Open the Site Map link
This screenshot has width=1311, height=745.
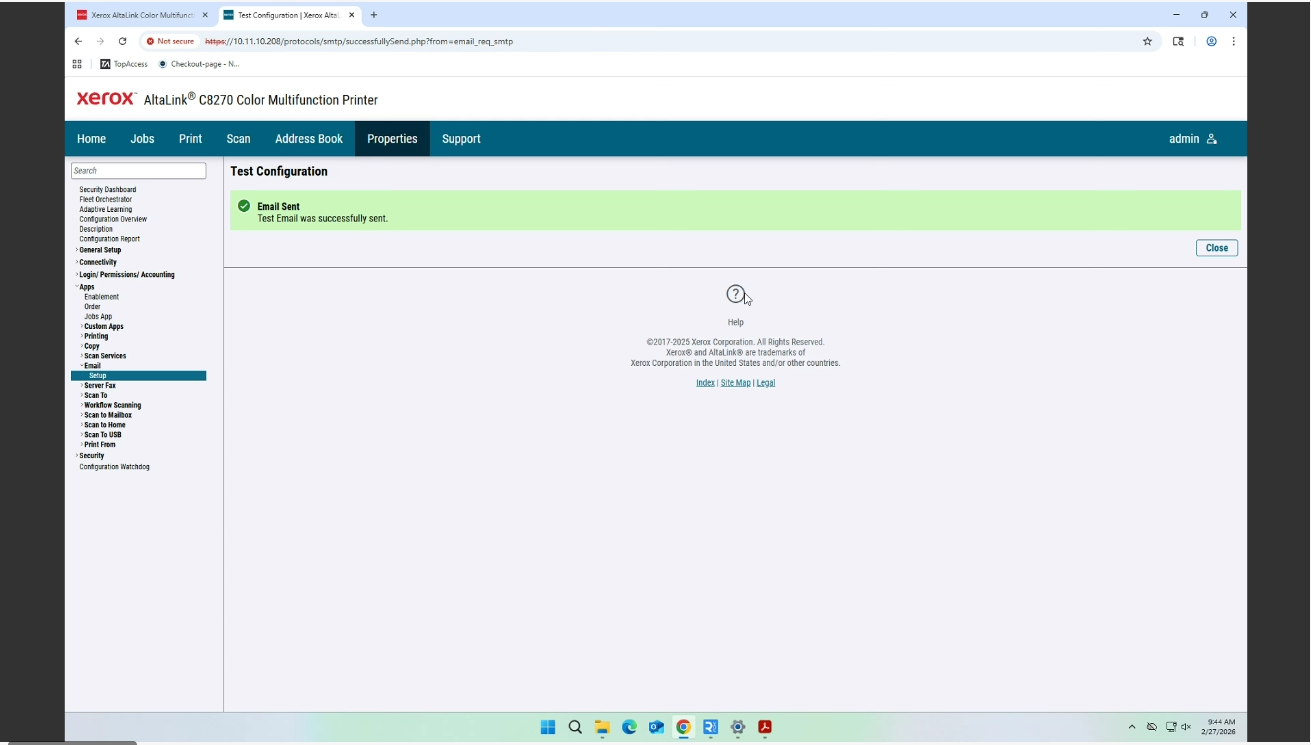[x=735, y=382]
